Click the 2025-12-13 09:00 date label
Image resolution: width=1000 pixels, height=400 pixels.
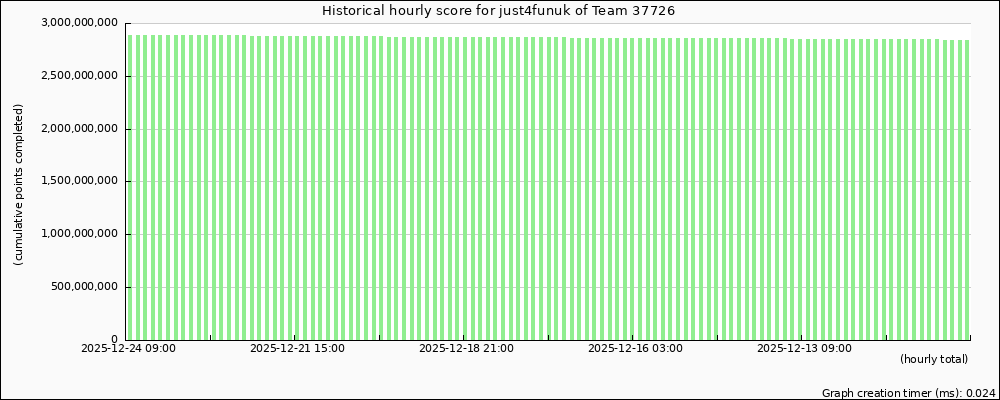804,349
